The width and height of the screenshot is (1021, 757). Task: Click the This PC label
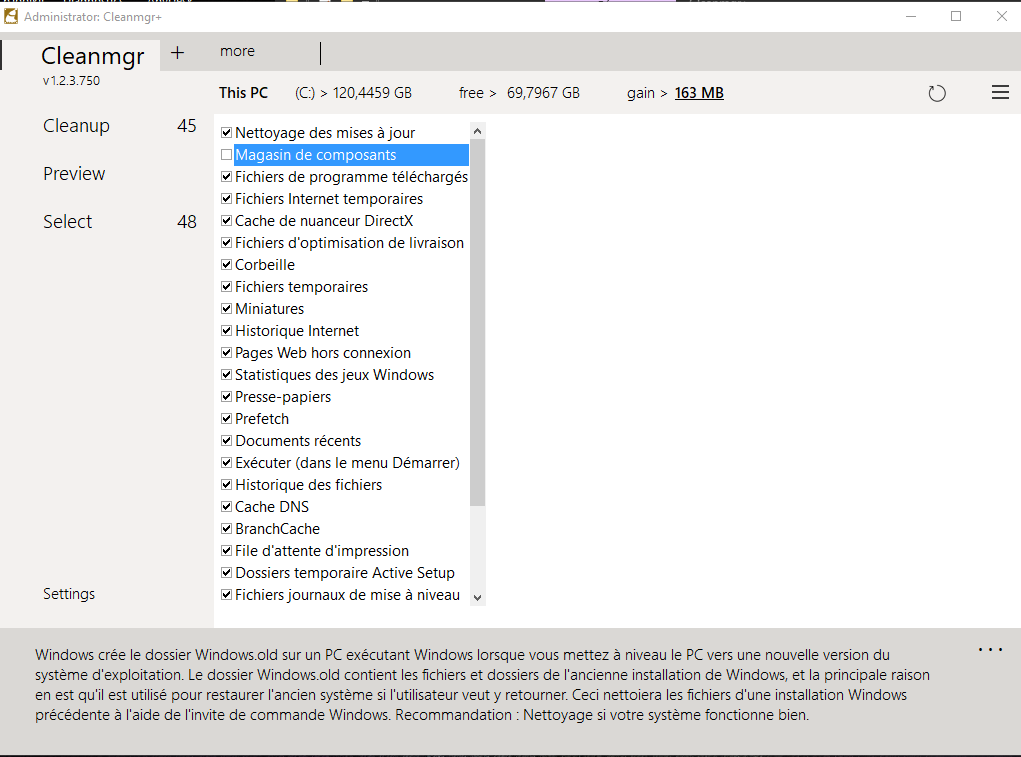(244, 93)
